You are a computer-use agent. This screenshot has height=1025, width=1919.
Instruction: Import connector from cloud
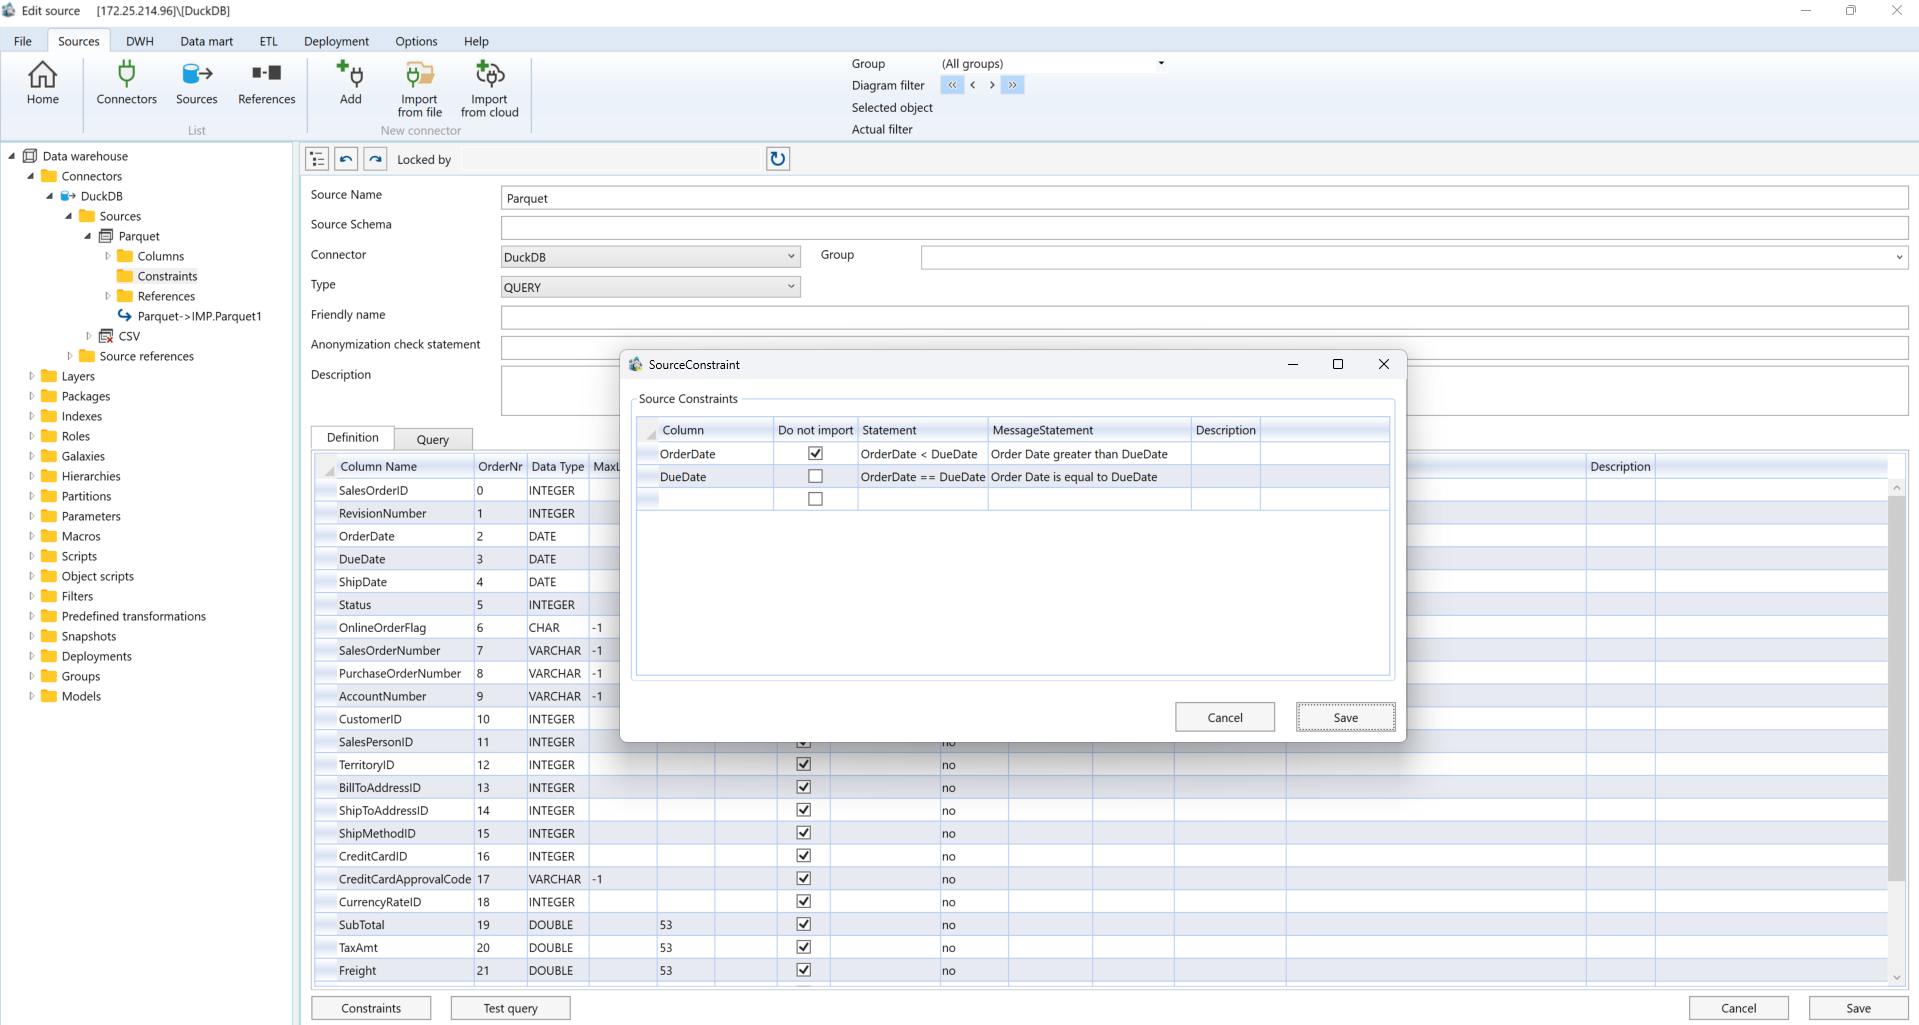click(489, 89)
